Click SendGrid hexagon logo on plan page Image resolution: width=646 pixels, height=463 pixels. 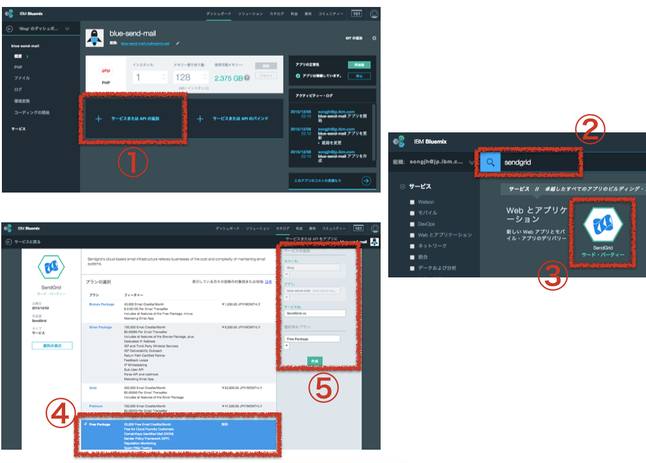[51, 267]
